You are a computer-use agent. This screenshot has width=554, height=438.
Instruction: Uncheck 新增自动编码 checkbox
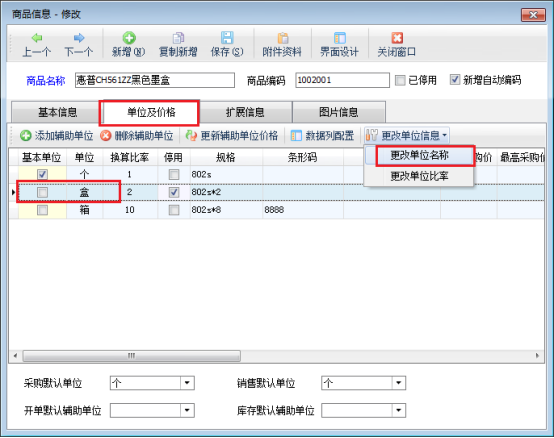coord(455,80)
